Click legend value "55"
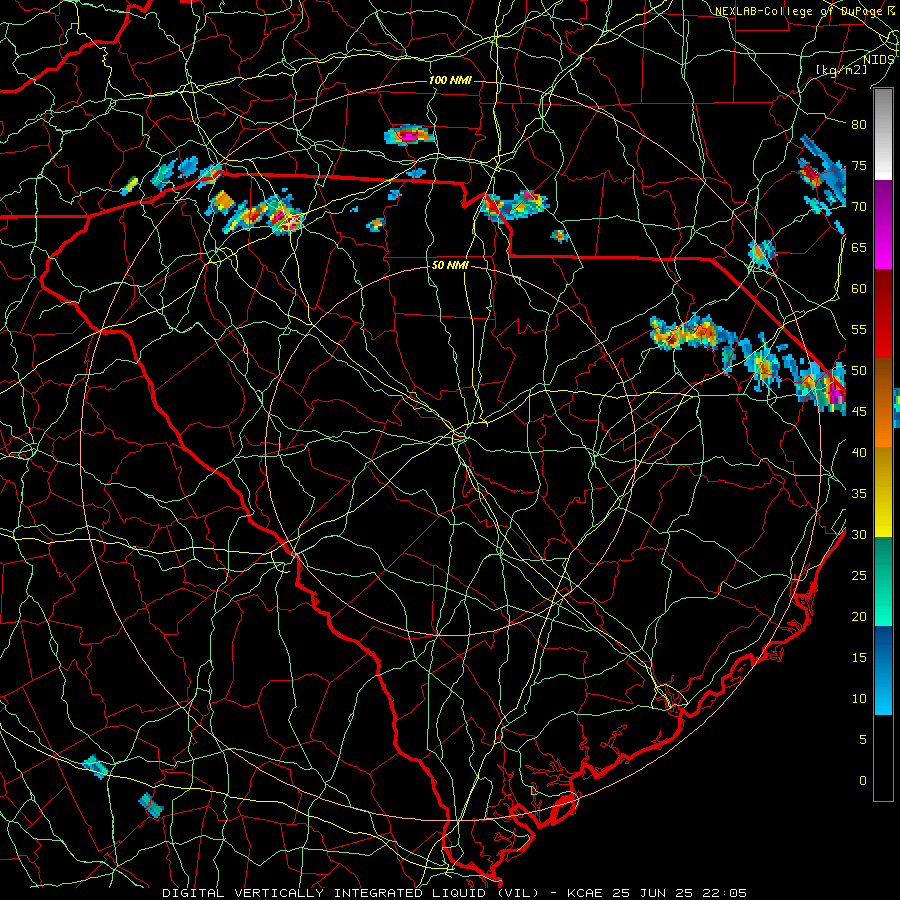This screenshot has width=900, height=900. pos(859,329)
